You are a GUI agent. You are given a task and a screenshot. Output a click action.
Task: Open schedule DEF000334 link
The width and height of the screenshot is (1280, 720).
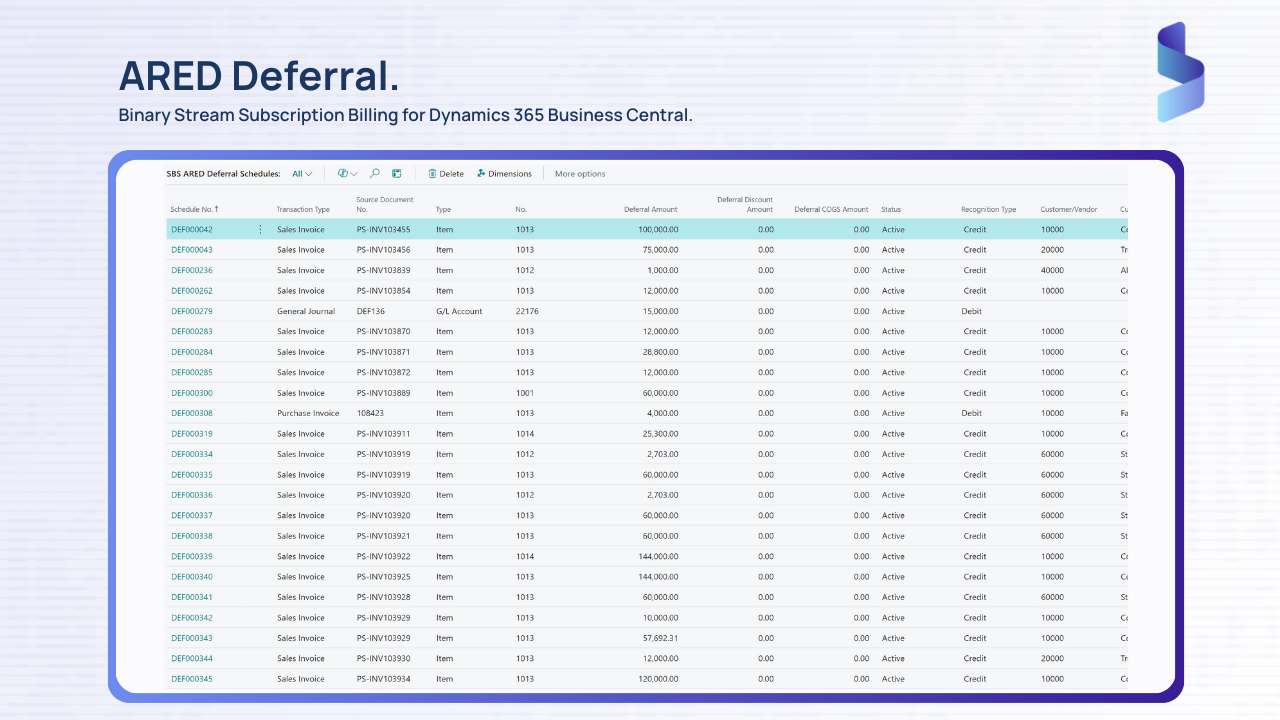pos(192,454)
